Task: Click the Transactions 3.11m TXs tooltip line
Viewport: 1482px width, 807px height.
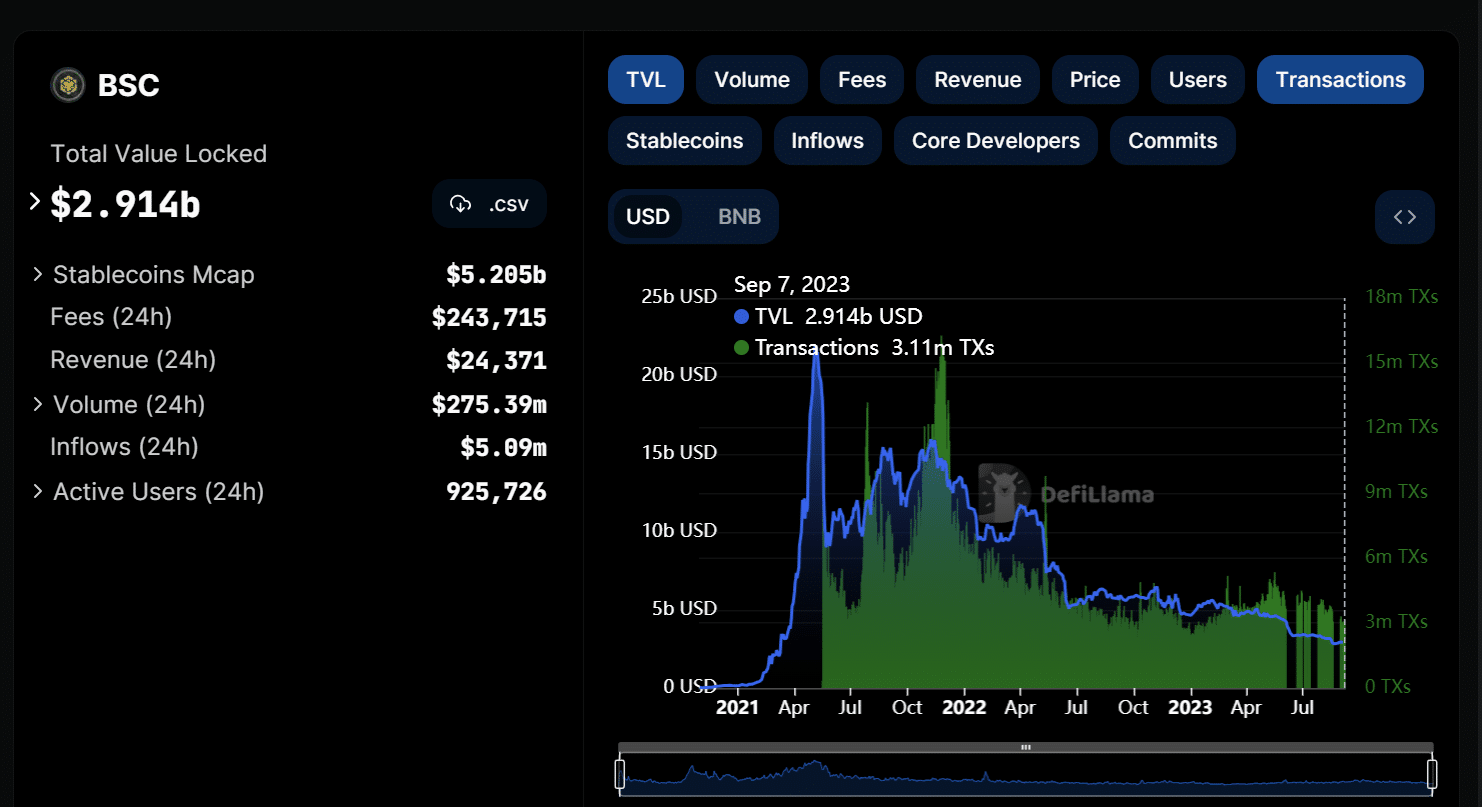Action: [x=864, y=348]
